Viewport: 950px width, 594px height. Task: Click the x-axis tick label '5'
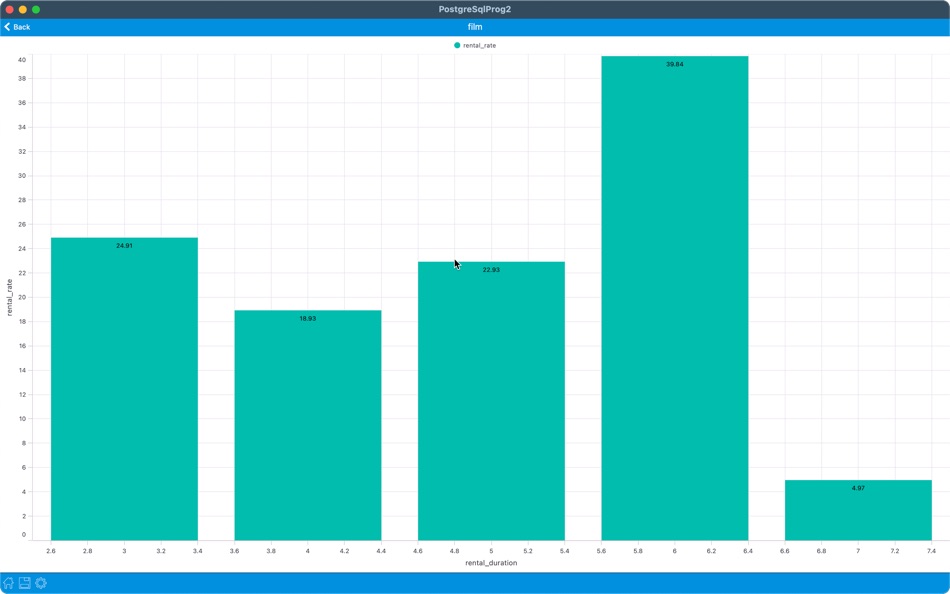point(491,551)
